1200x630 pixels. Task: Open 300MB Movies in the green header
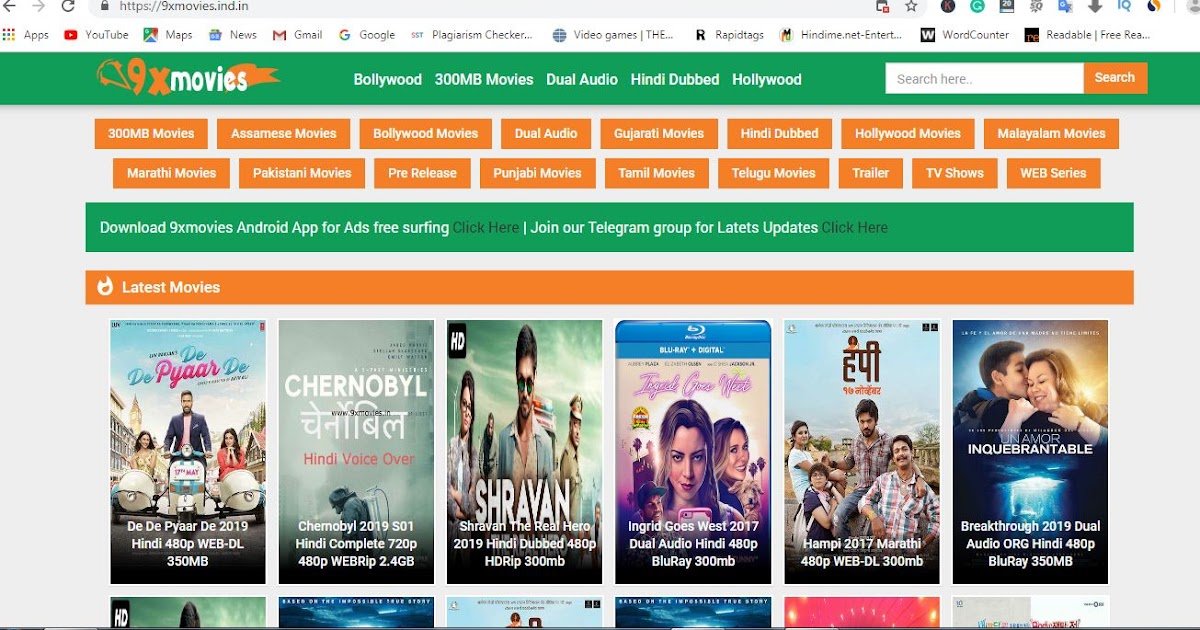484,79
